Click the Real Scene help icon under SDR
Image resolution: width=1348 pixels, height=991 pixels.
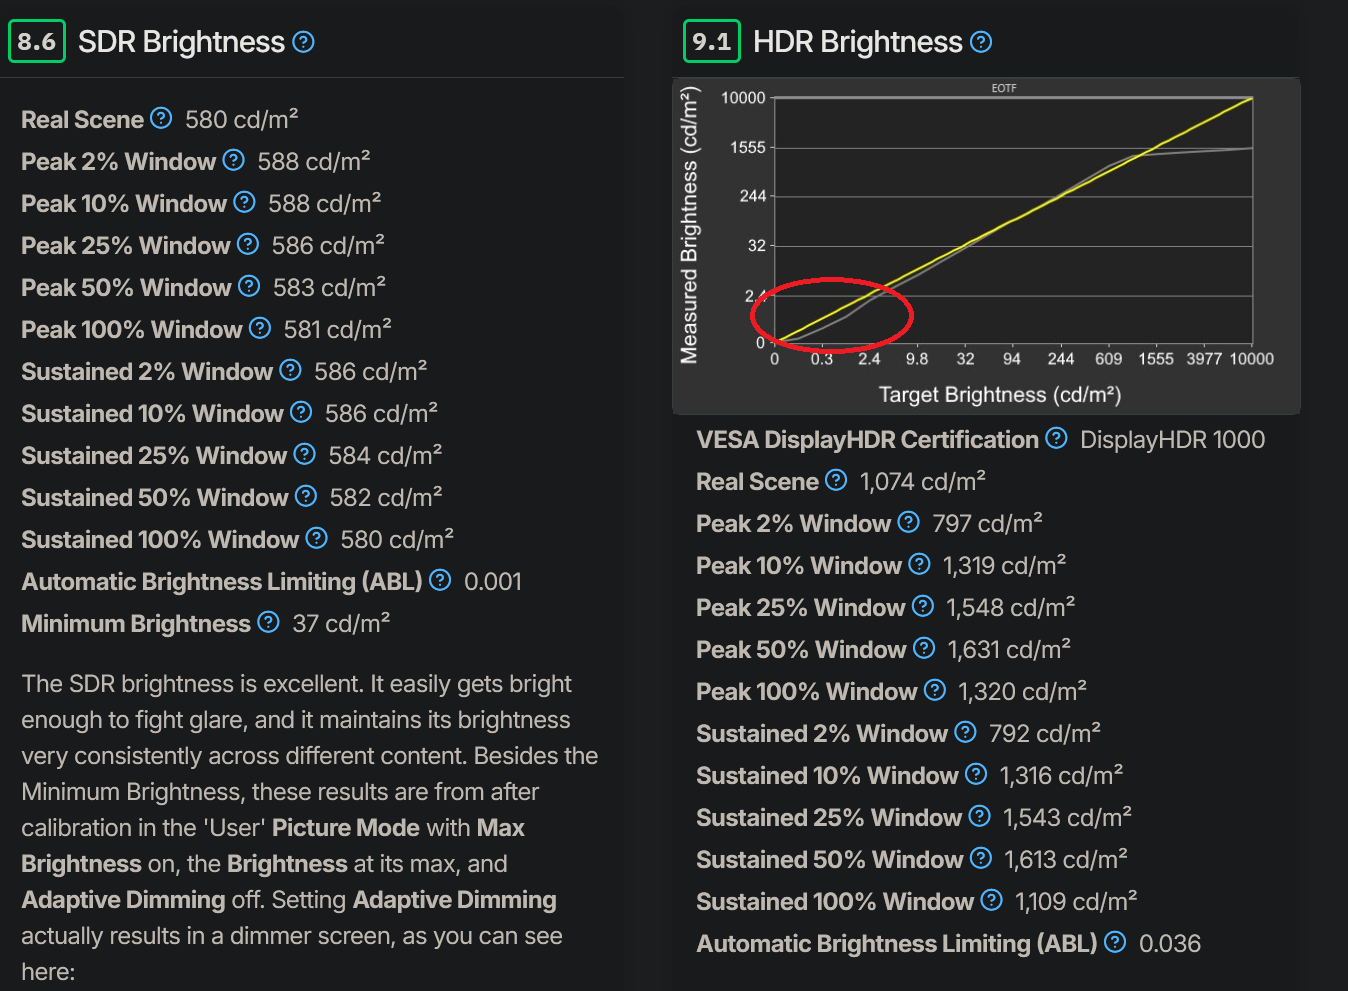point(161,118)
